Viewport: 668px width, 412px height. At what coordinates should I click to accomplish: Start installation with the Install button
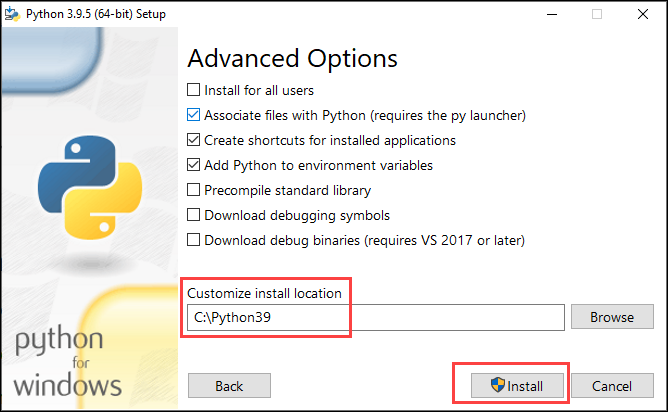click(517, 386)
